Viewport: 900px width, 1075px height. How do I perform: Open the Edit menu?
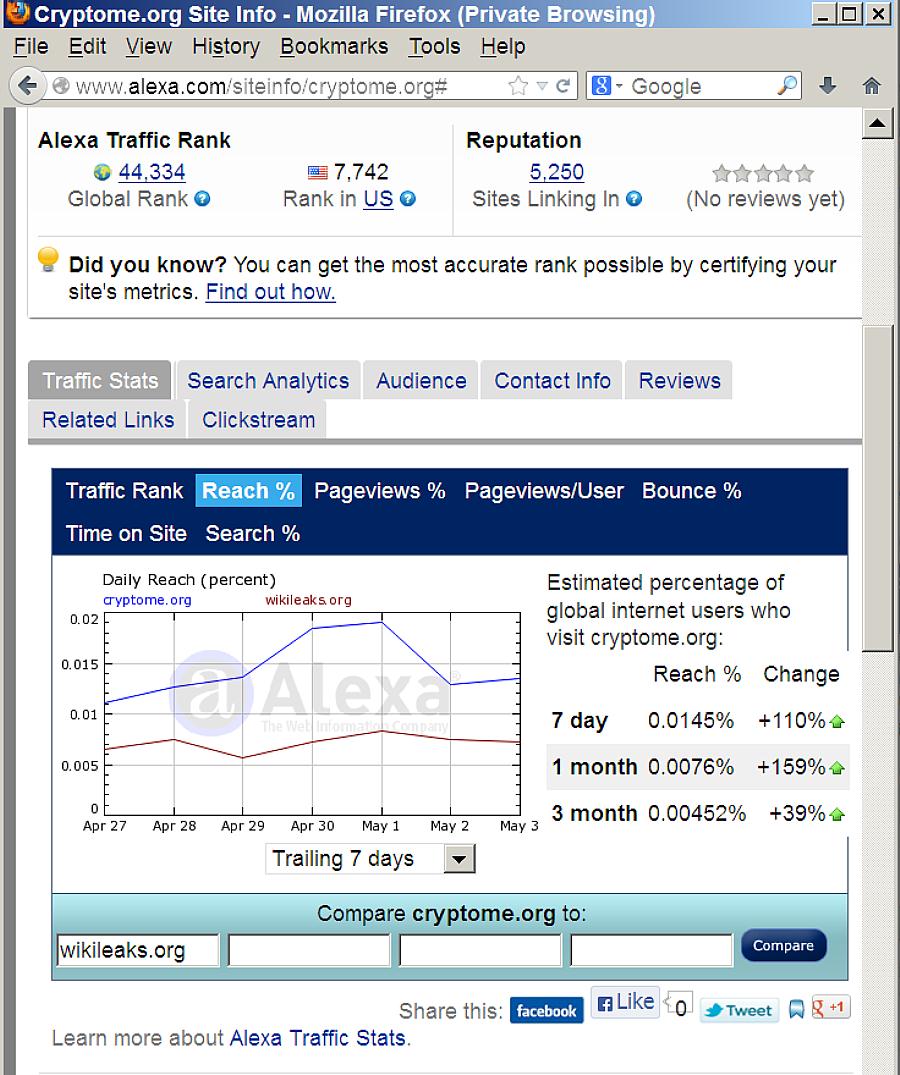click(x=87, y=47)
